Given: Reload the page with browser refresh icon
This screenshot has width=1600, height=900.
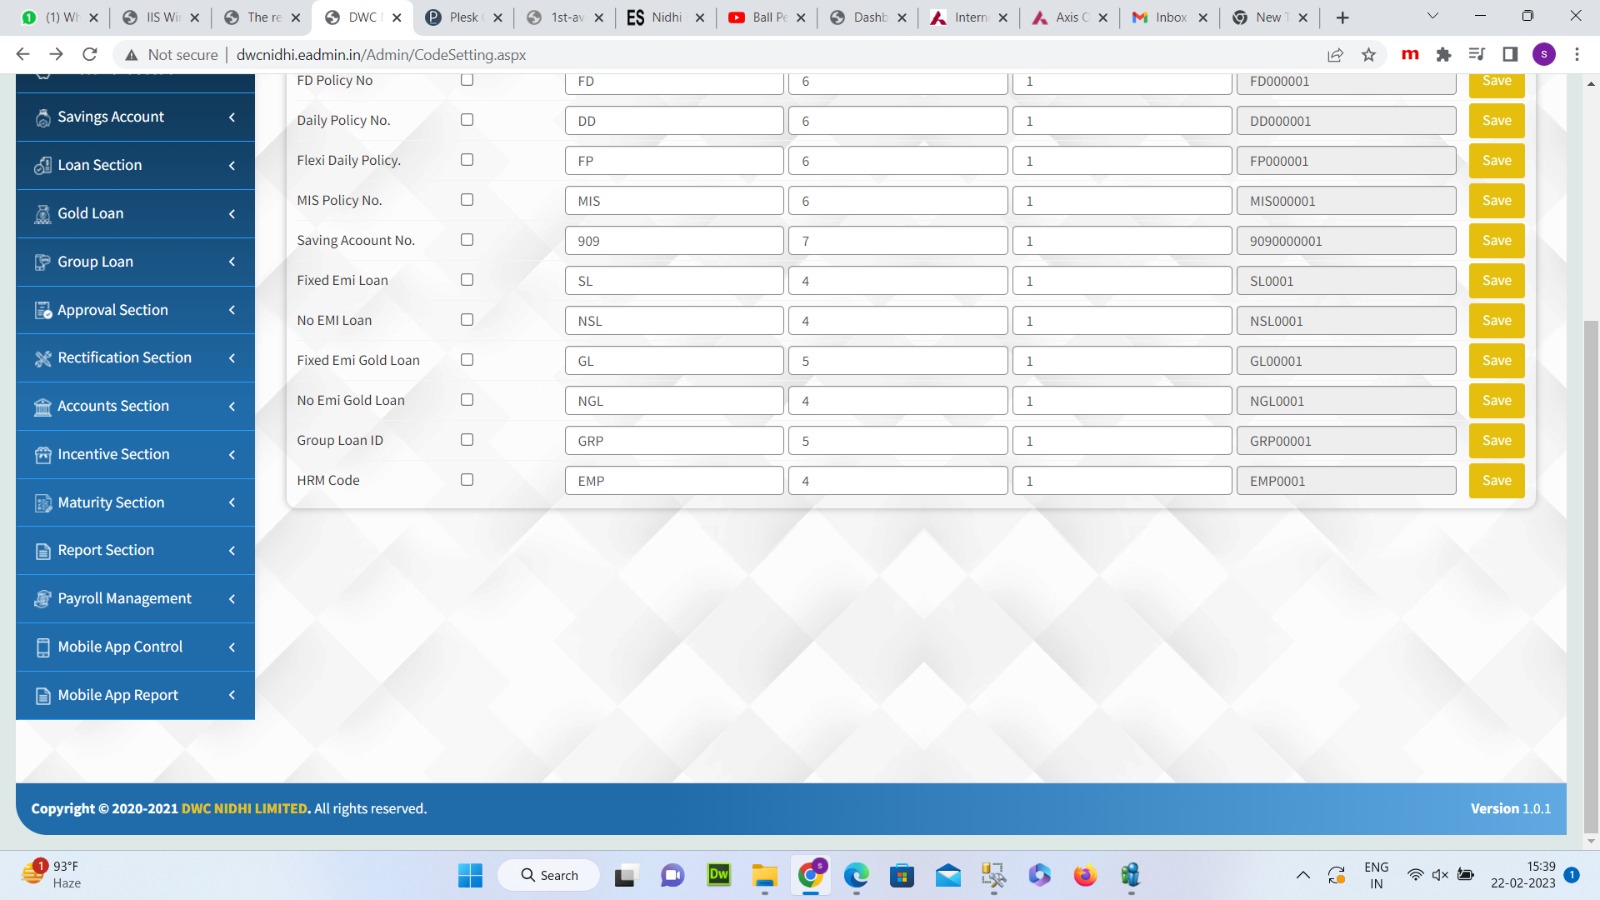Looking at the screenshot, I should pos(90,55).
